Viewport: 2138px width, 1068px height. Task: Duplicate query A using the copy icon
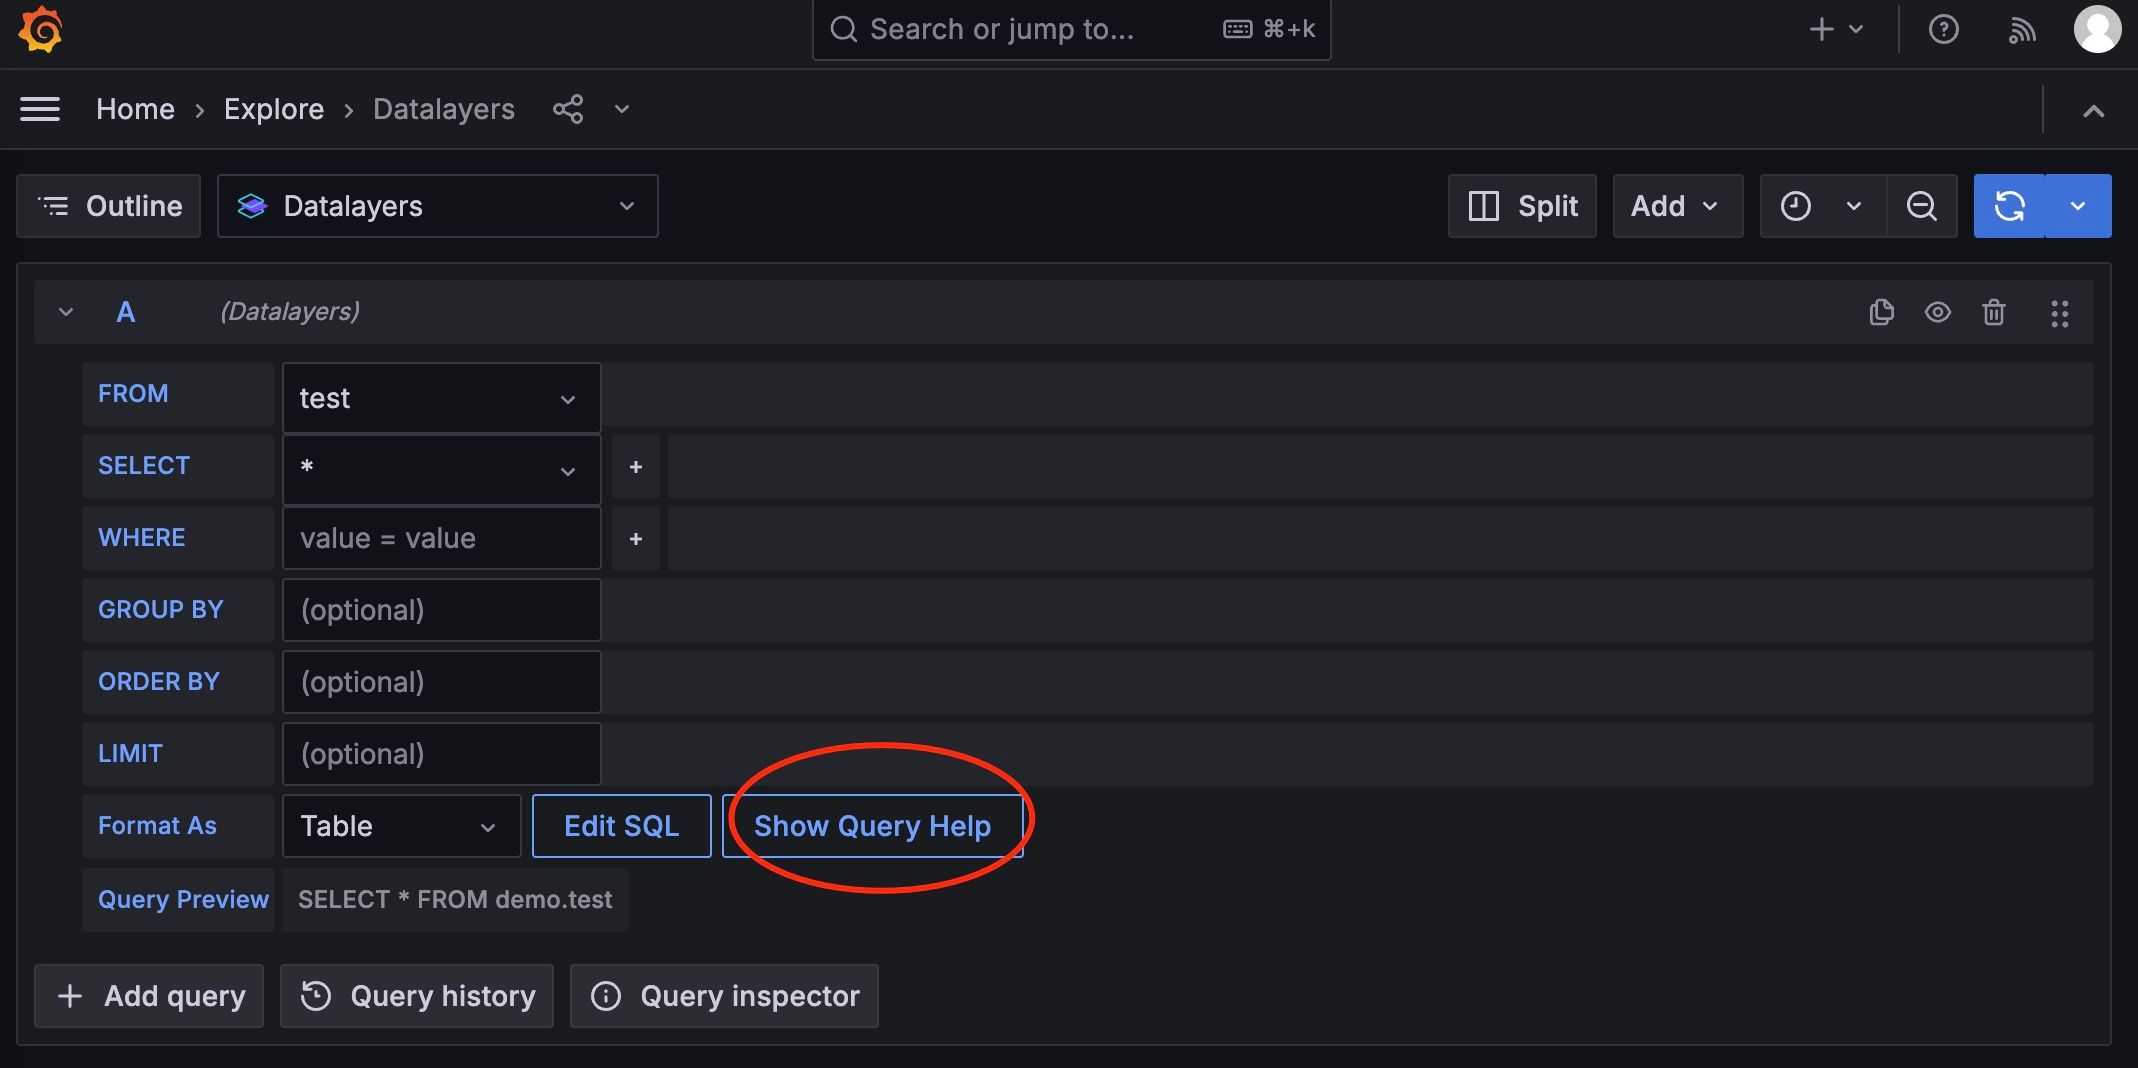pyautogui.click(x=1881, y=313)
